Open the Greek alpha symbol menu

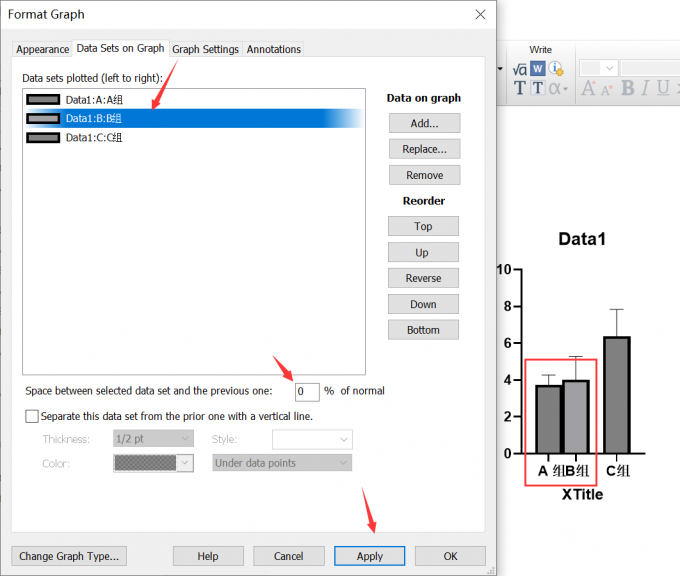558,88
